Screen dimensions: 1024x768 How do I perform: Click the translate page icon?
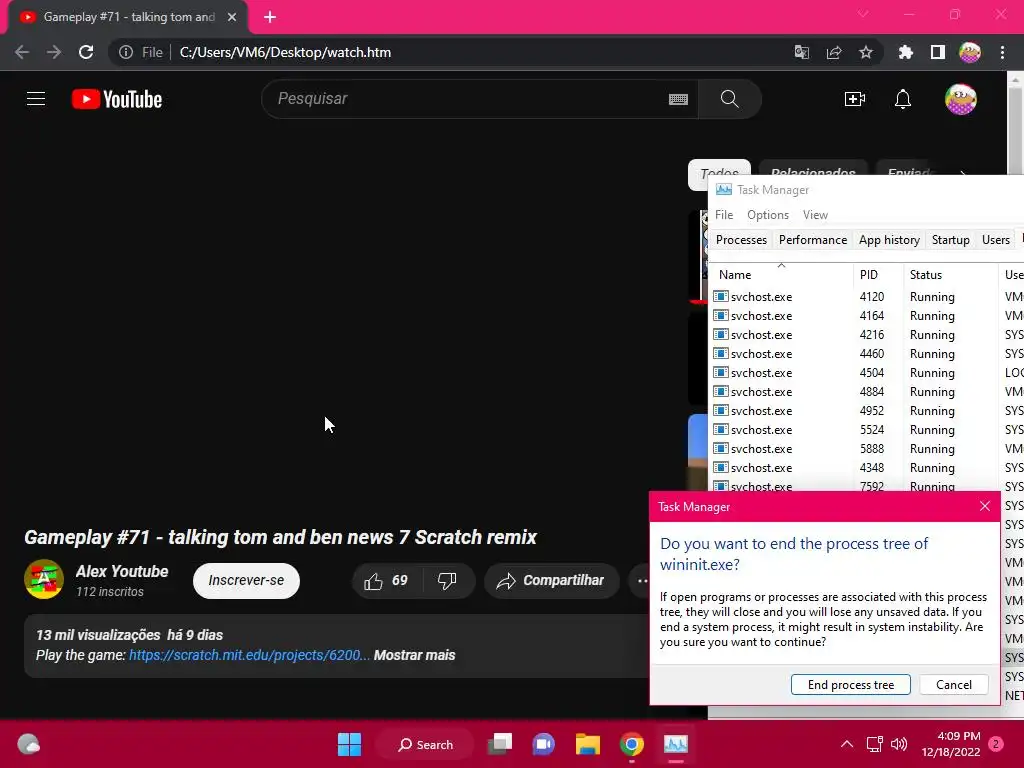click(801, 52)
